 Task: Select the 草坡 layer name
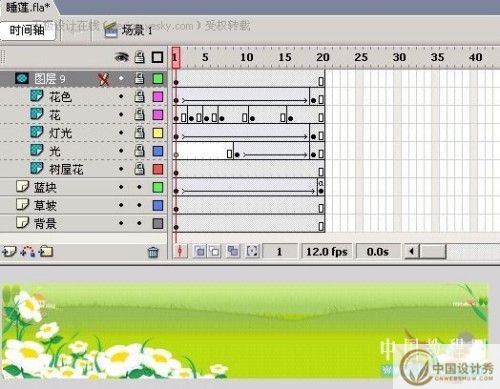[45, 205]
